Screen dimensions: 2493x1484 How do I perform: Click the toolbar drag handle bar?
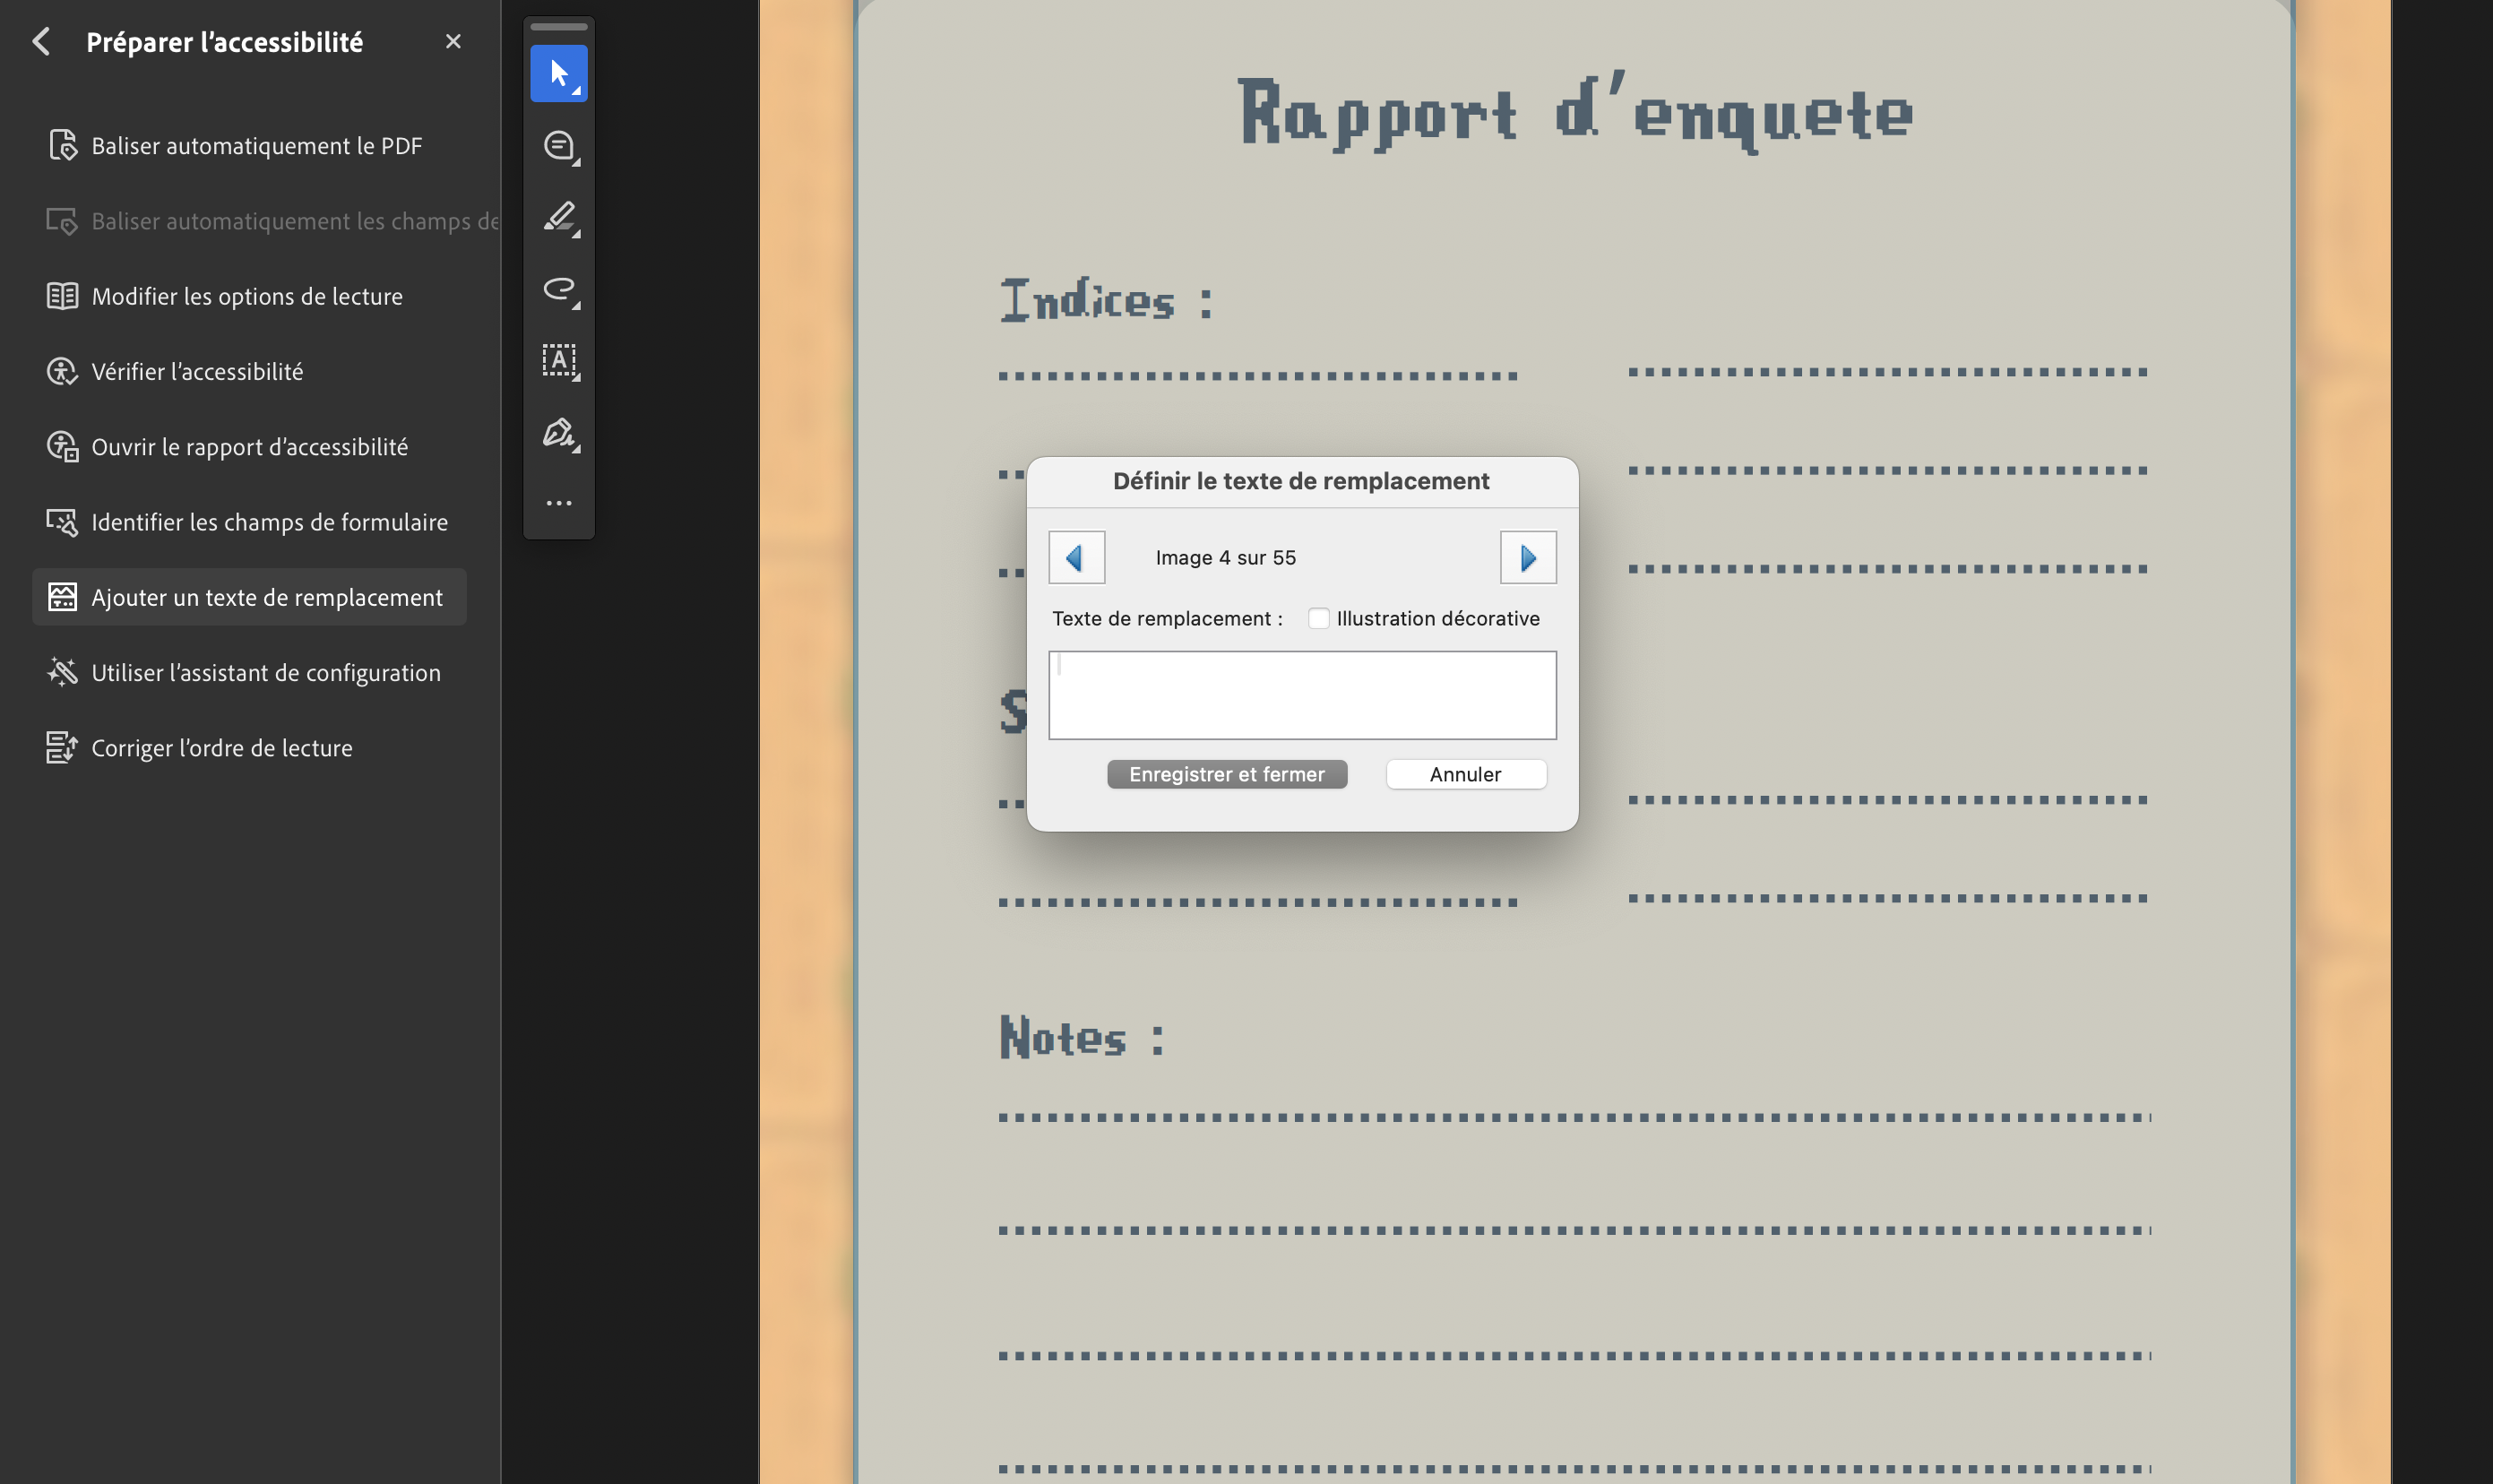(x=559, y=27)
